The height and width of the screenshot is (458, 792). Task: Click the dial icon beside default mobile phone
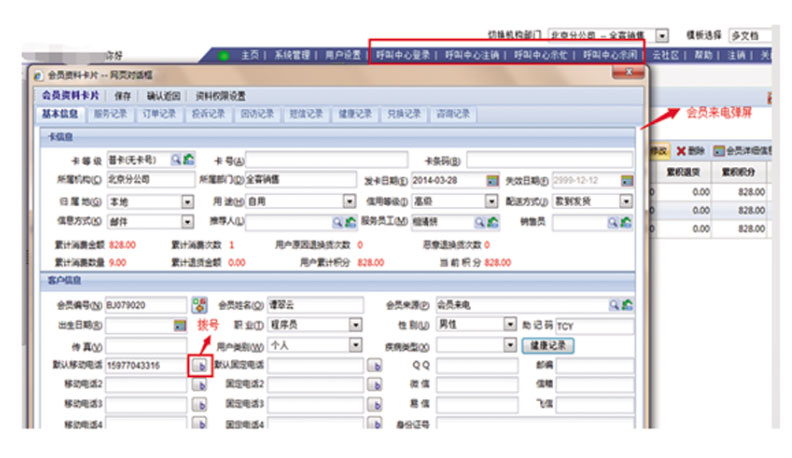pos(199,366)
